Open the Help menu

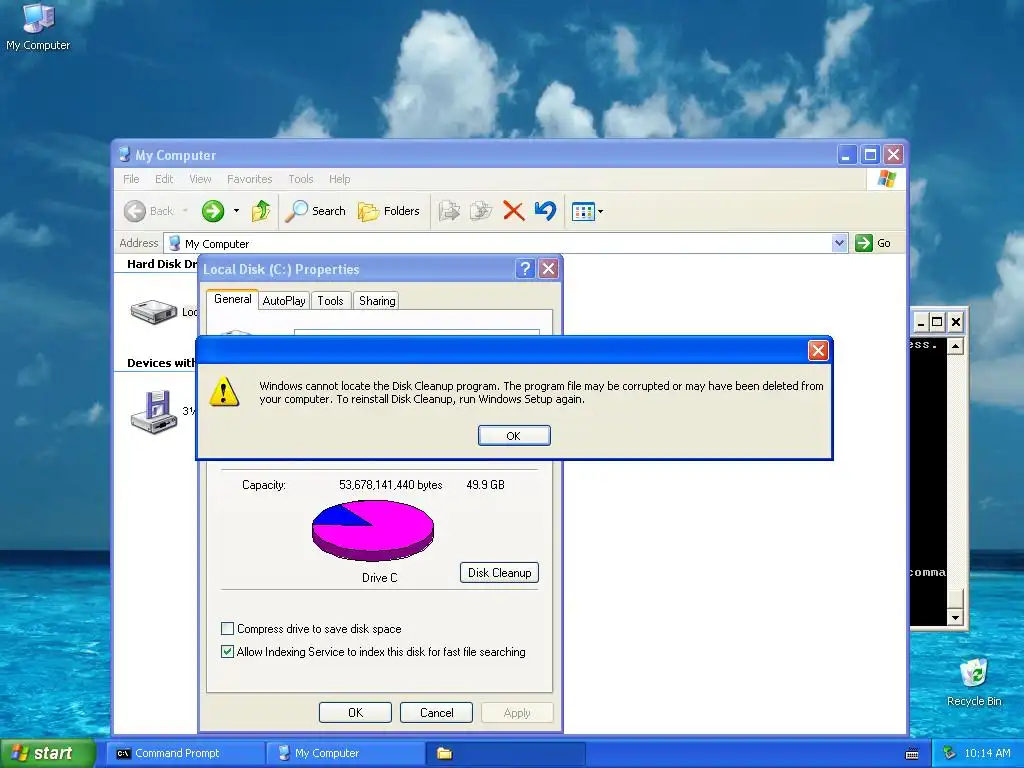340,179
